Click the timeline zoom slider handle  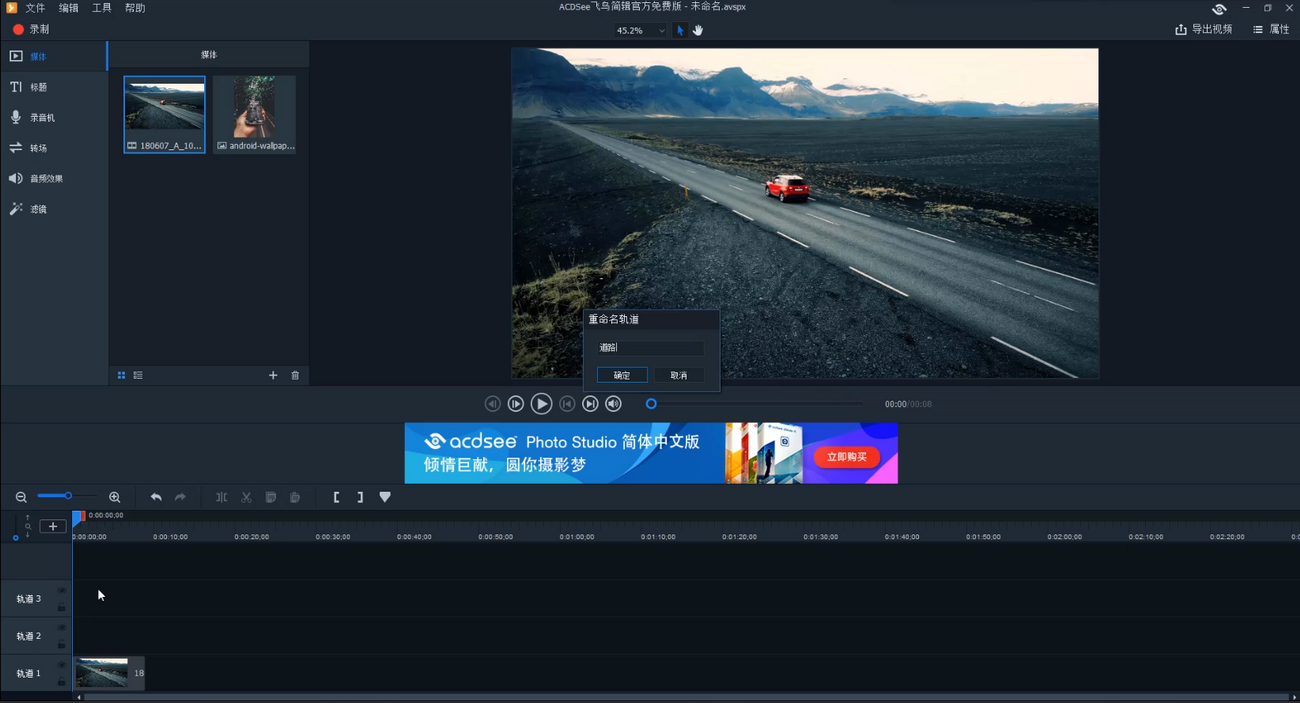(x=68, y=496)
